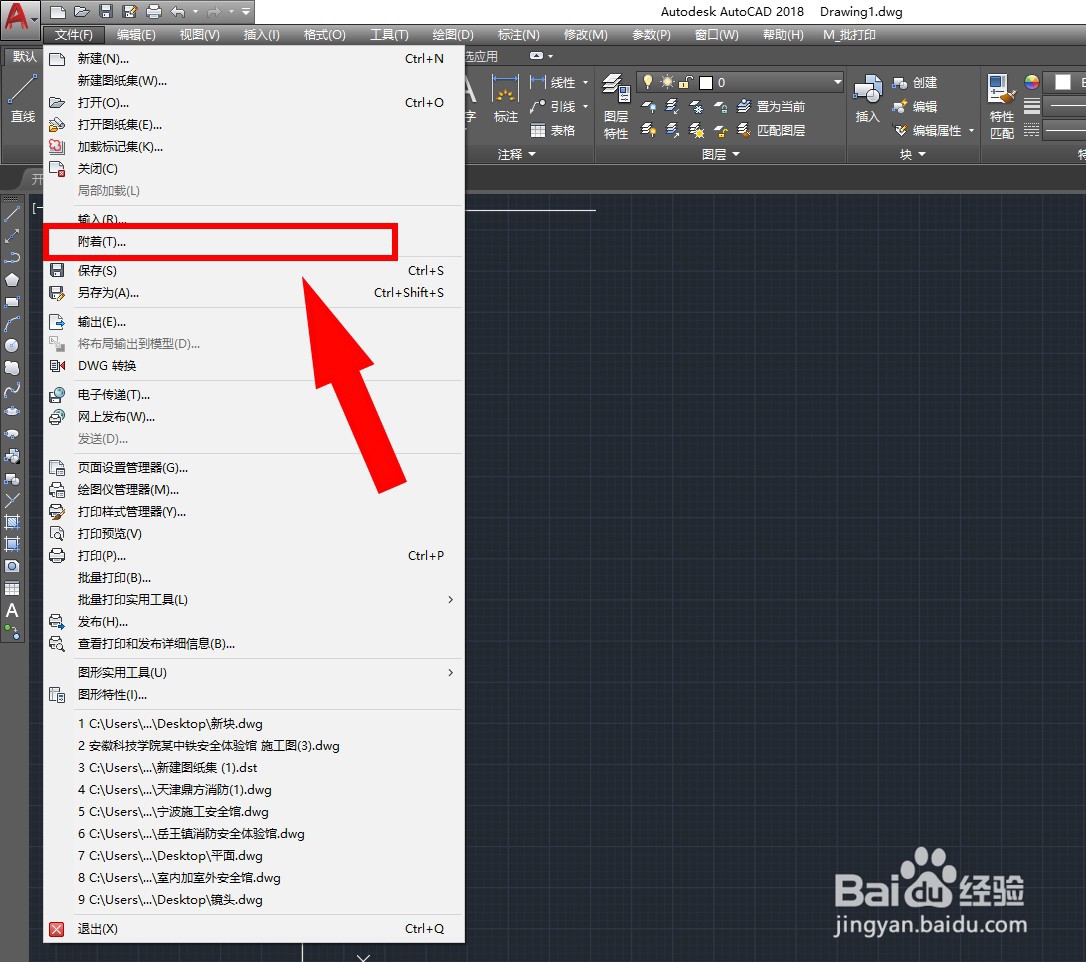Choose 关闭(C) from File menu
The height and width of the screenshot is (962, 1086).
point(254,168)
